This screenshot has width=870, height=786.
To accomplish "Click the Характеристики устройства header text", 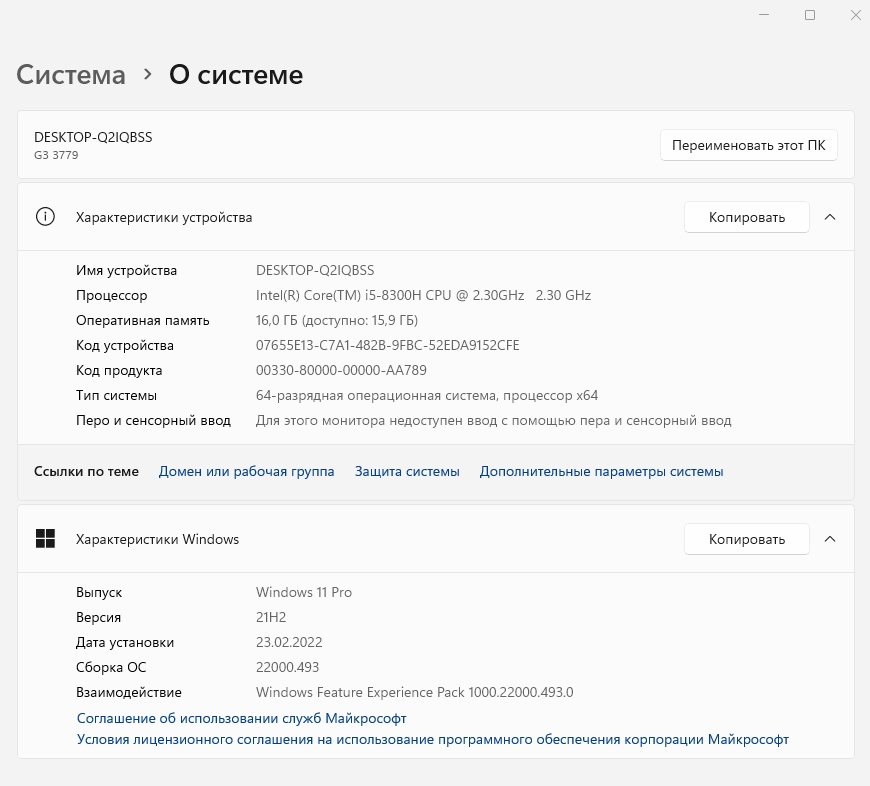I will [x=164, y=217].
